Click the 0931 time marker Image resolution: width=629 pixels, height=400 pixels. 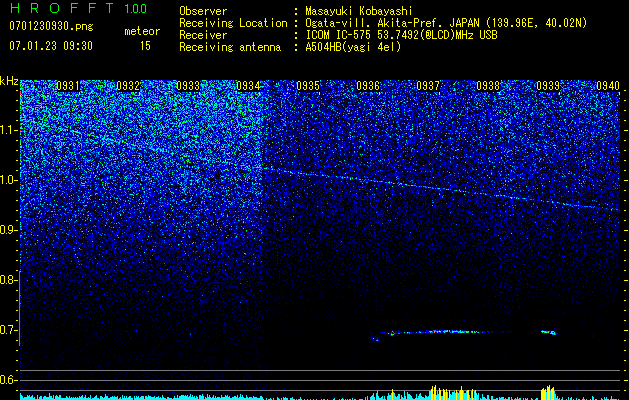pyautogui.click(x=67, y=86)
